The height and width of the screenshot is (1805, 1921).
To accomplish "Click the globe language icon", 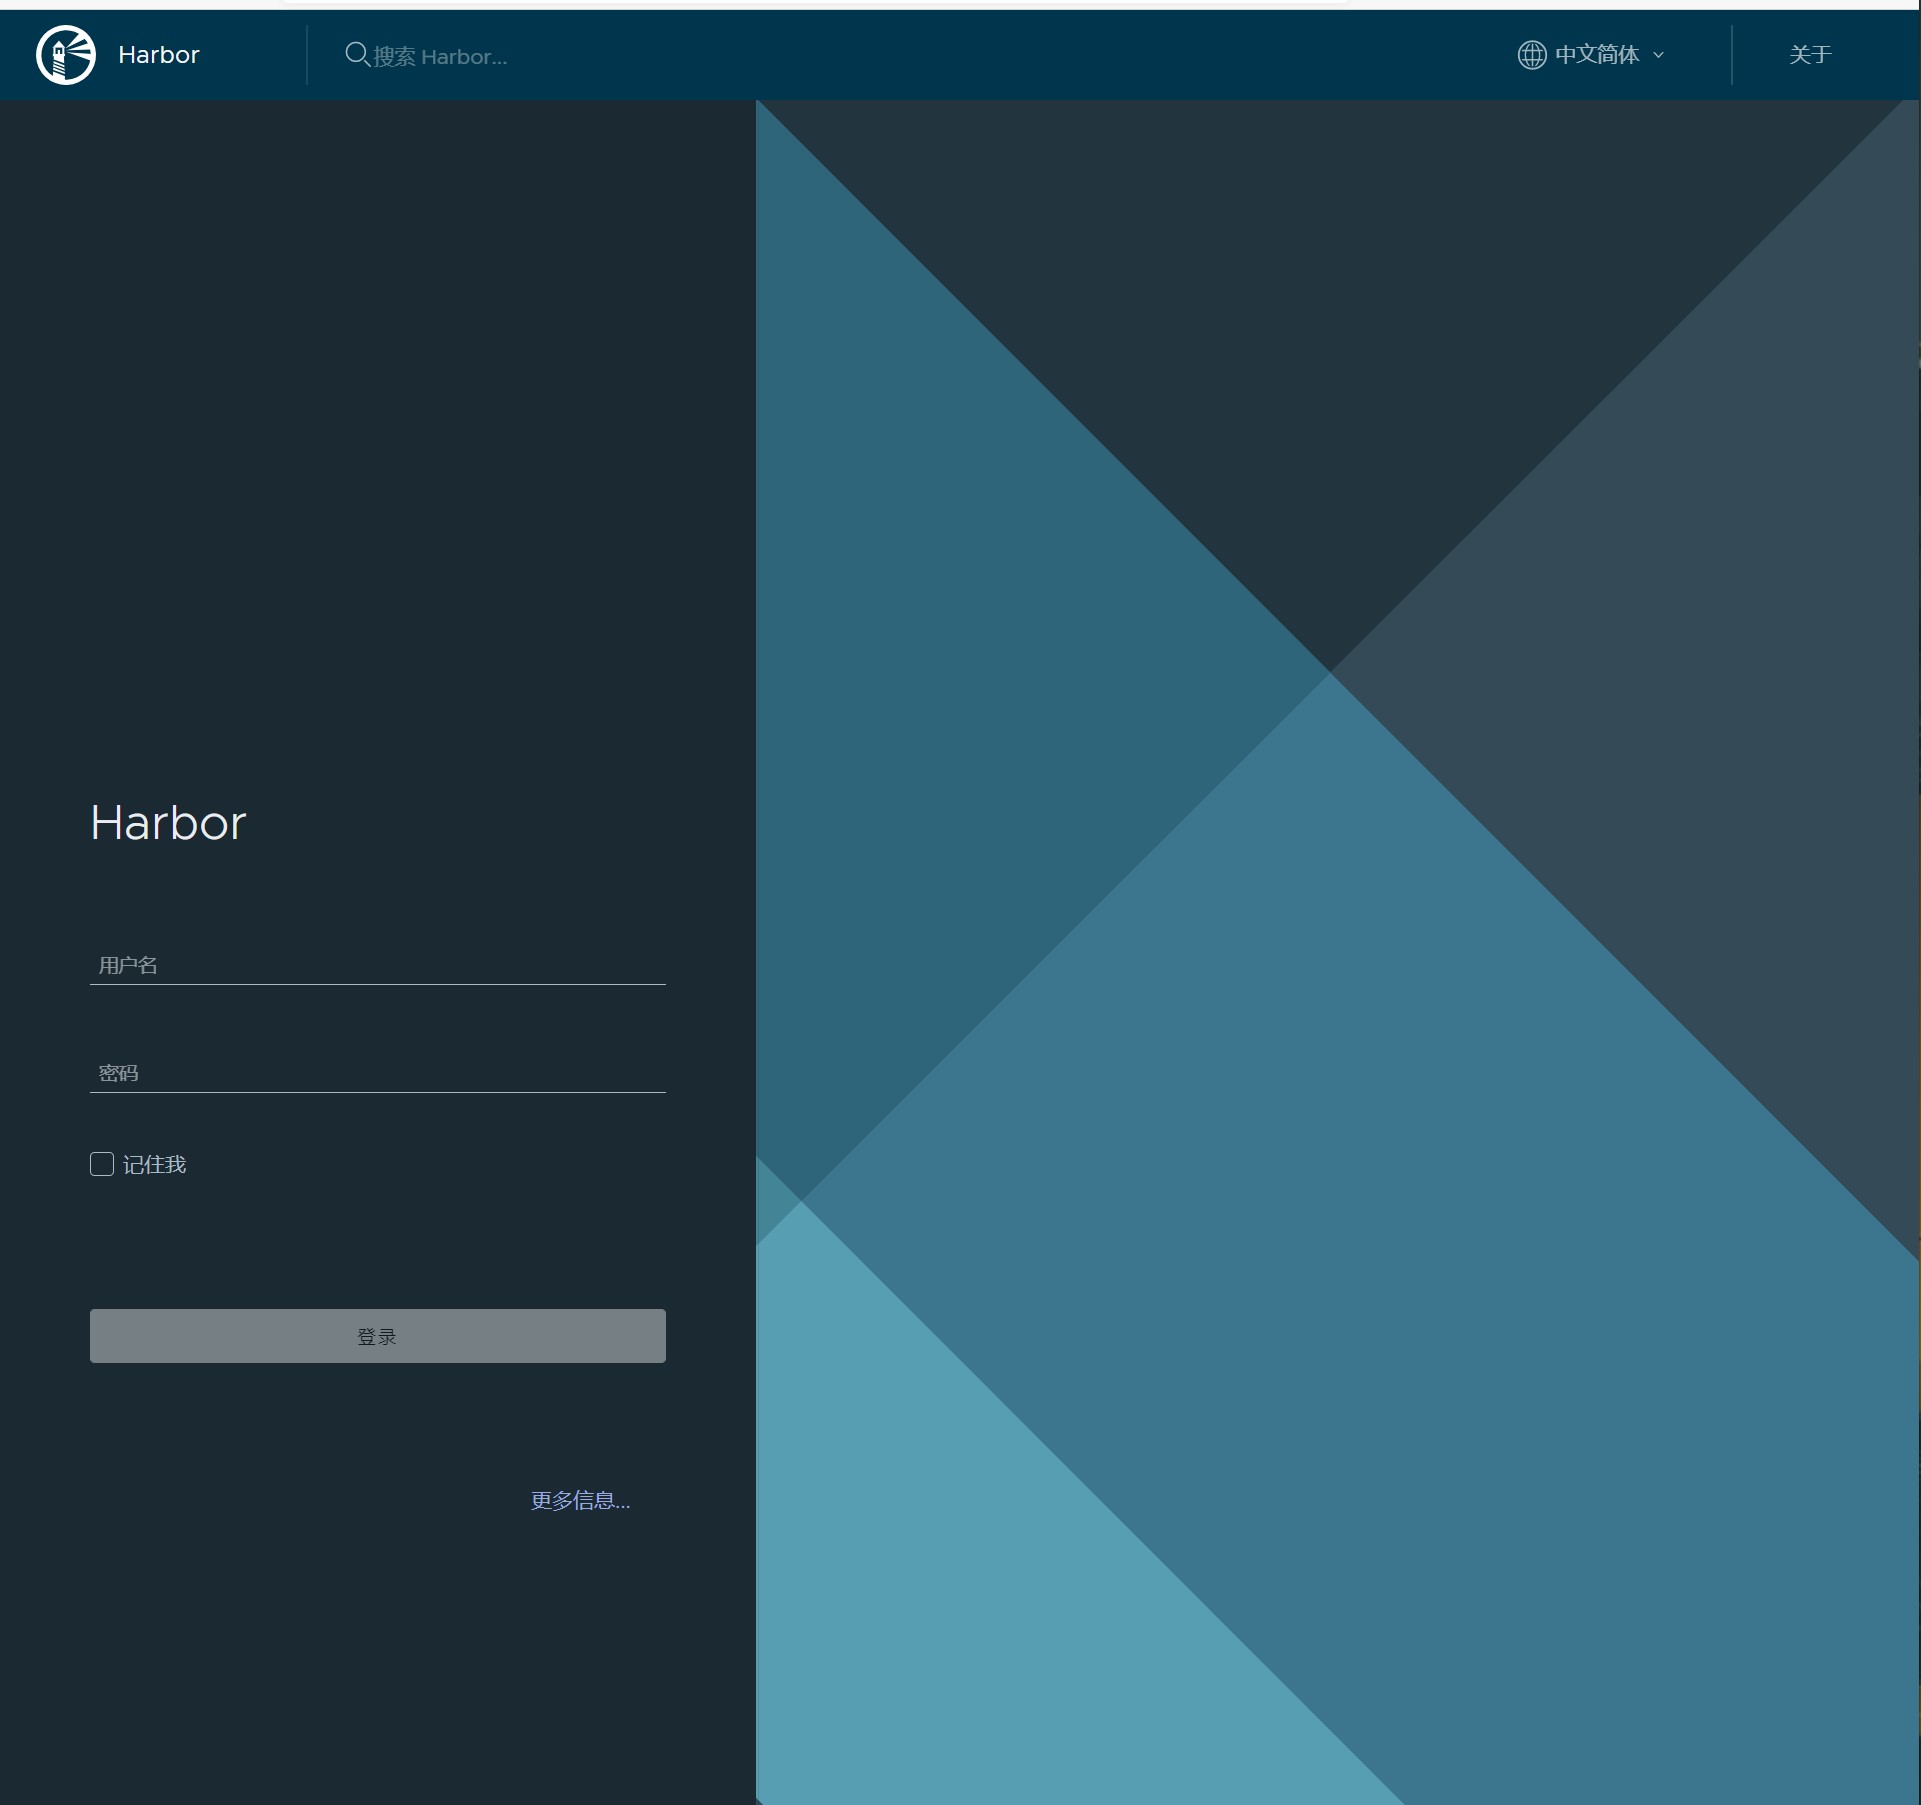I will [x=1532, y=55].
